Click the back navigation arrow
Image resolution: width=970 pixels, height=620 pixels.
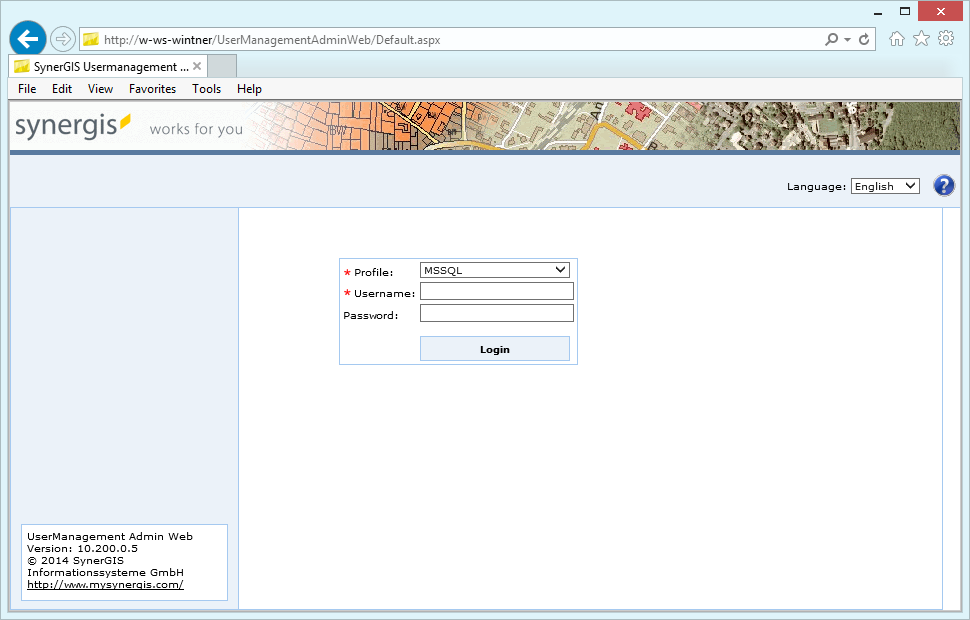tap(27, 38)
